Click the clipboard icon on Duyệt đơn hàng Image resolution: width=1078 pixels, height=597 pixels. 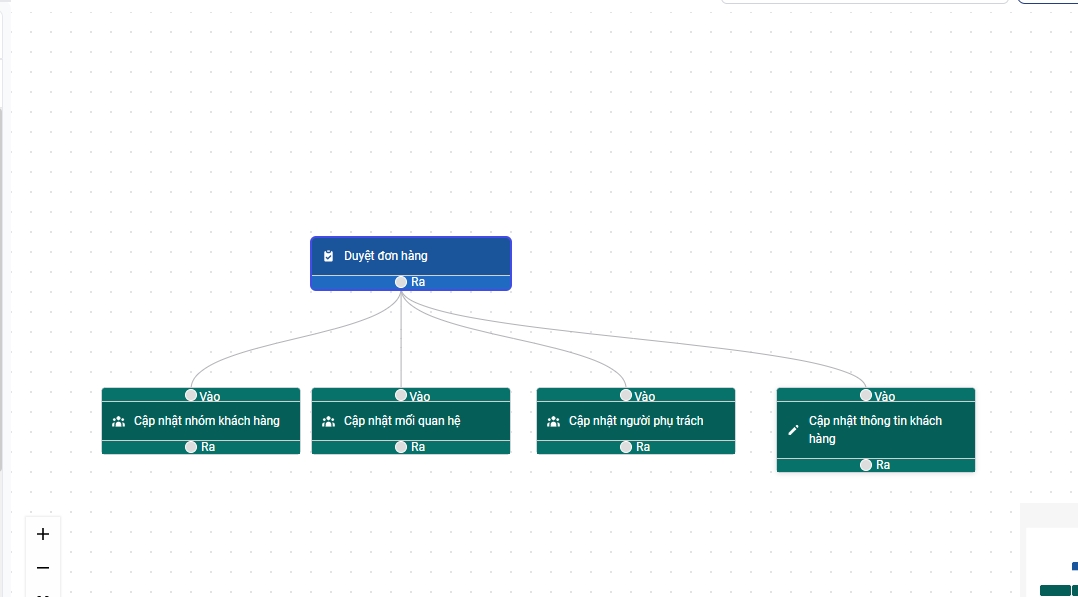point(329,256)
